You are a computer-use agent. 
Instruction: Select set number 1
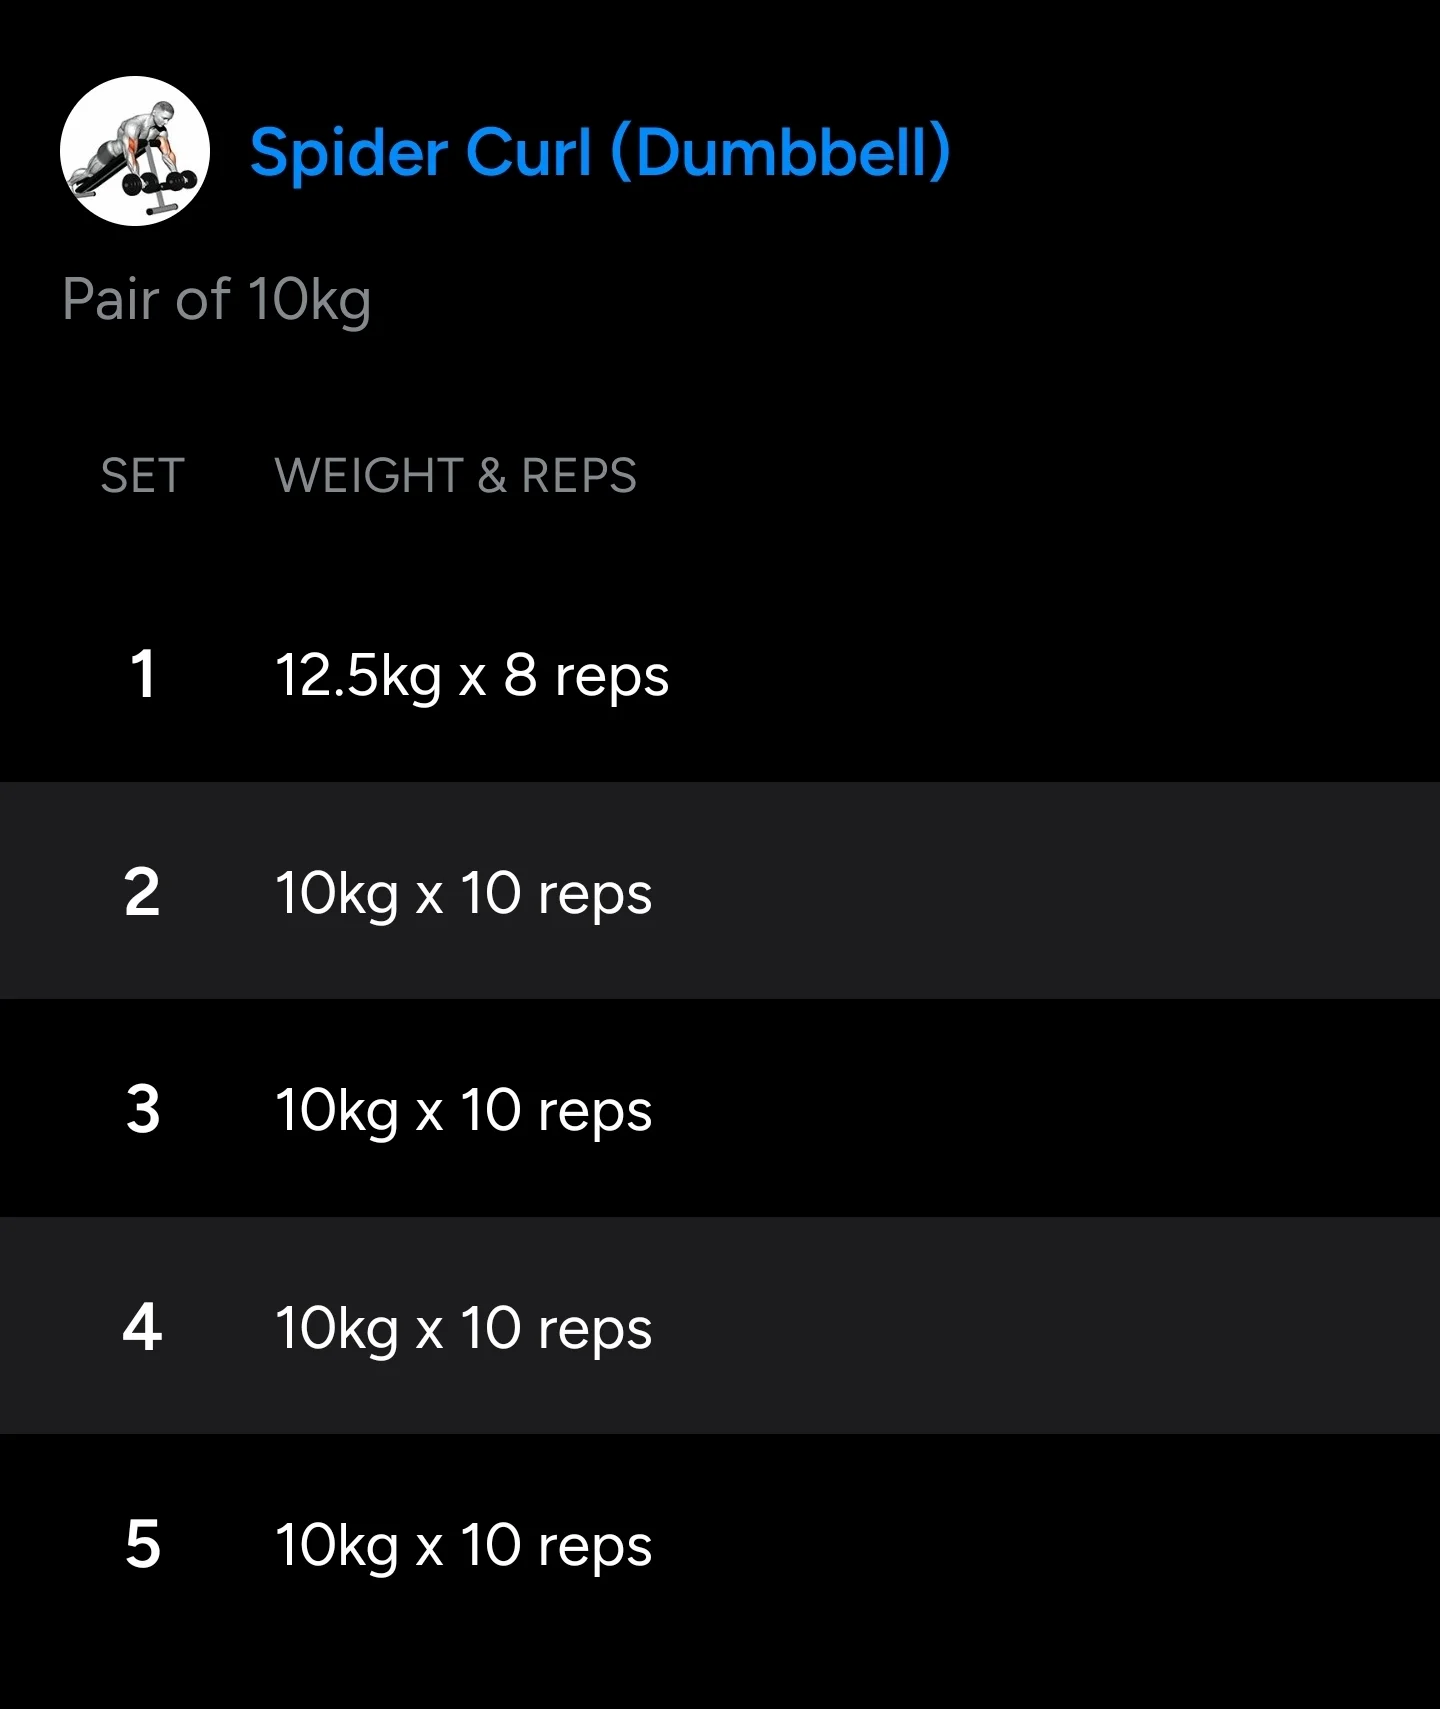pyautogui.click(x=143, y=674)
